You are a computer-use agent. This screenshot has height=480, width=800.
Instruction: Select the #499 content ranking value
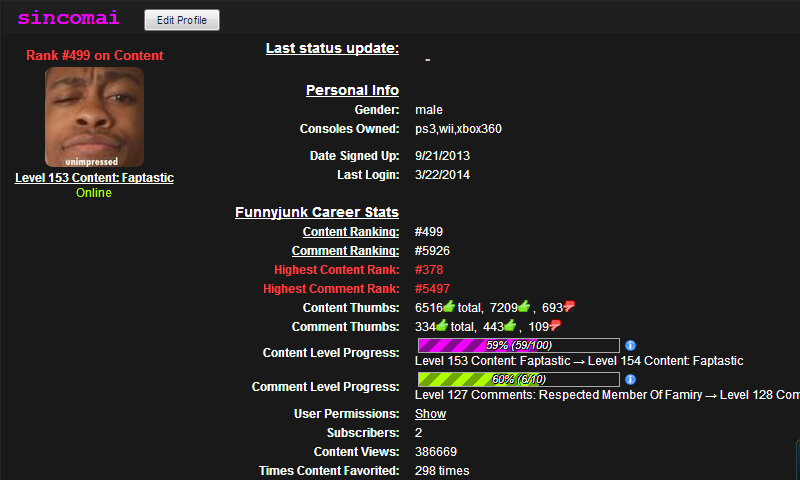(x=429, y=232)
